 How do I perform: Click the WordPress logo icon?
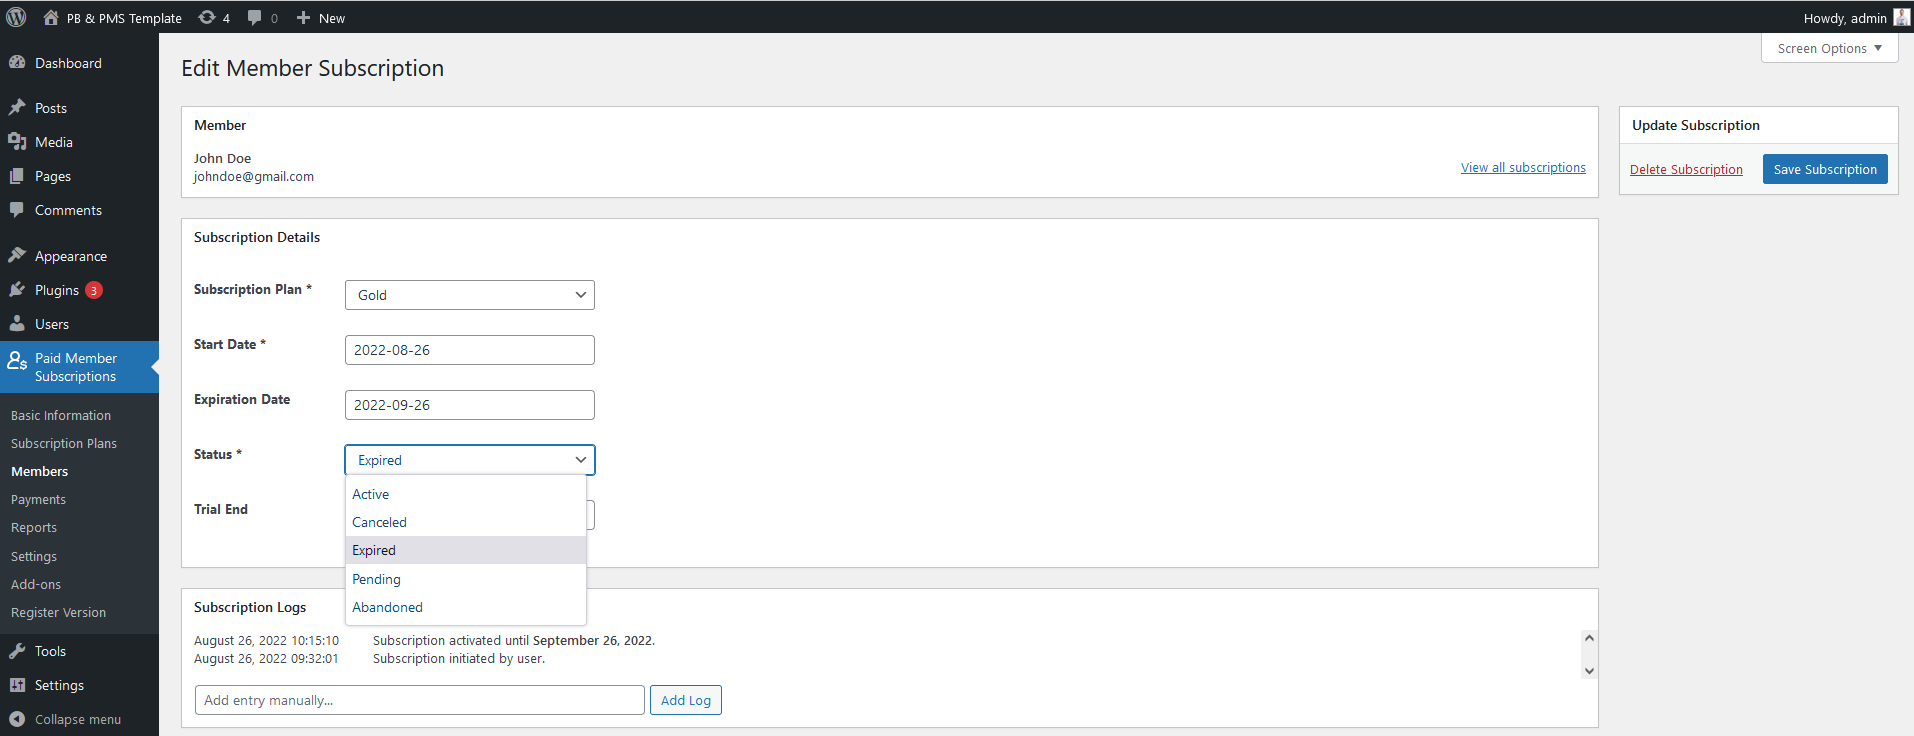click(16, 17)
